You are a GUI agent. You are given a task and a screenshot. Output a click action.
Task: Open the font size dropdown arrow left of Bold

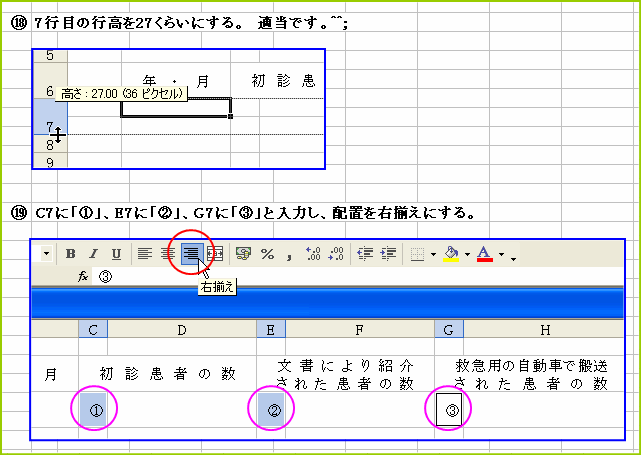[46, 254]
